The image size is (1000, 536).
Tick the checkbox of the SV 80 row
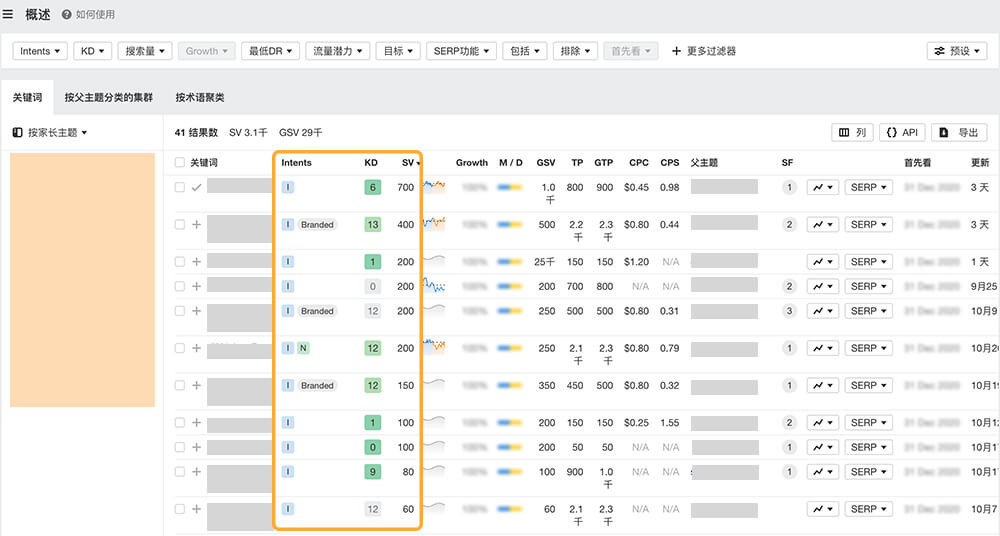pyautogui.click(x=180, y=472)
